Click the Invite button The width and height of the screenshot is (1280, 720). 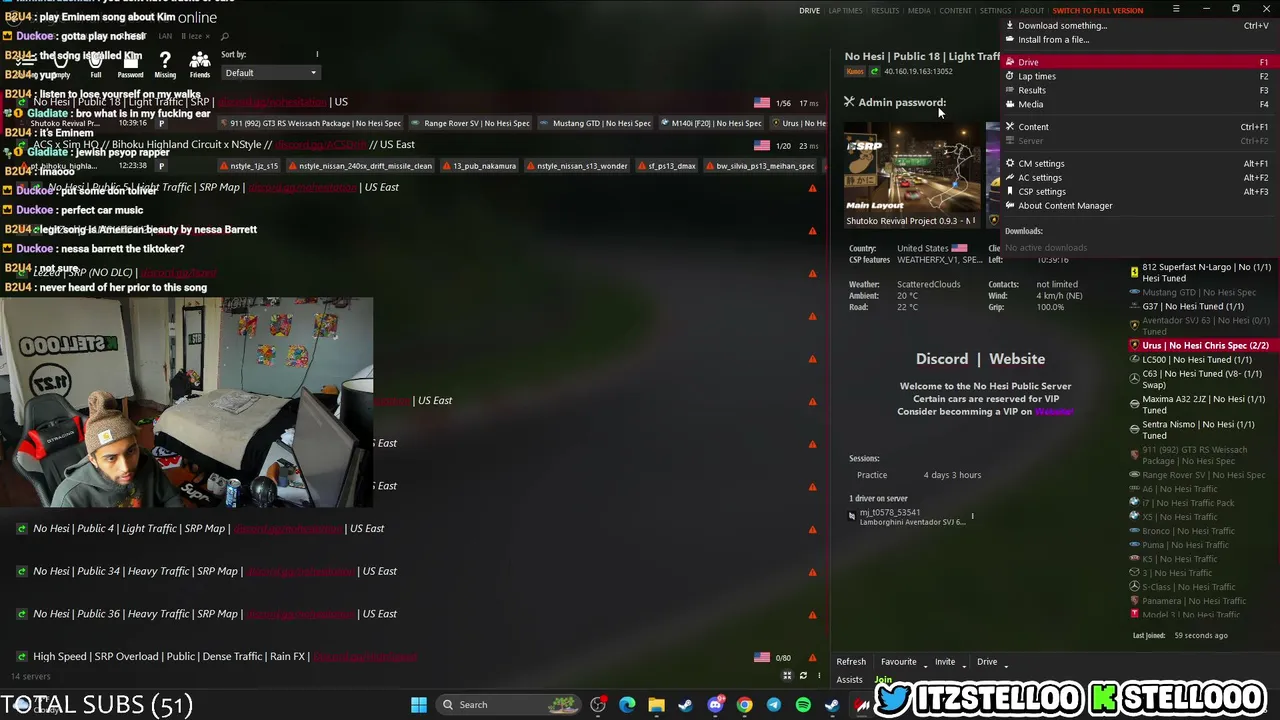pyautogui.click(x=945, y=662)
